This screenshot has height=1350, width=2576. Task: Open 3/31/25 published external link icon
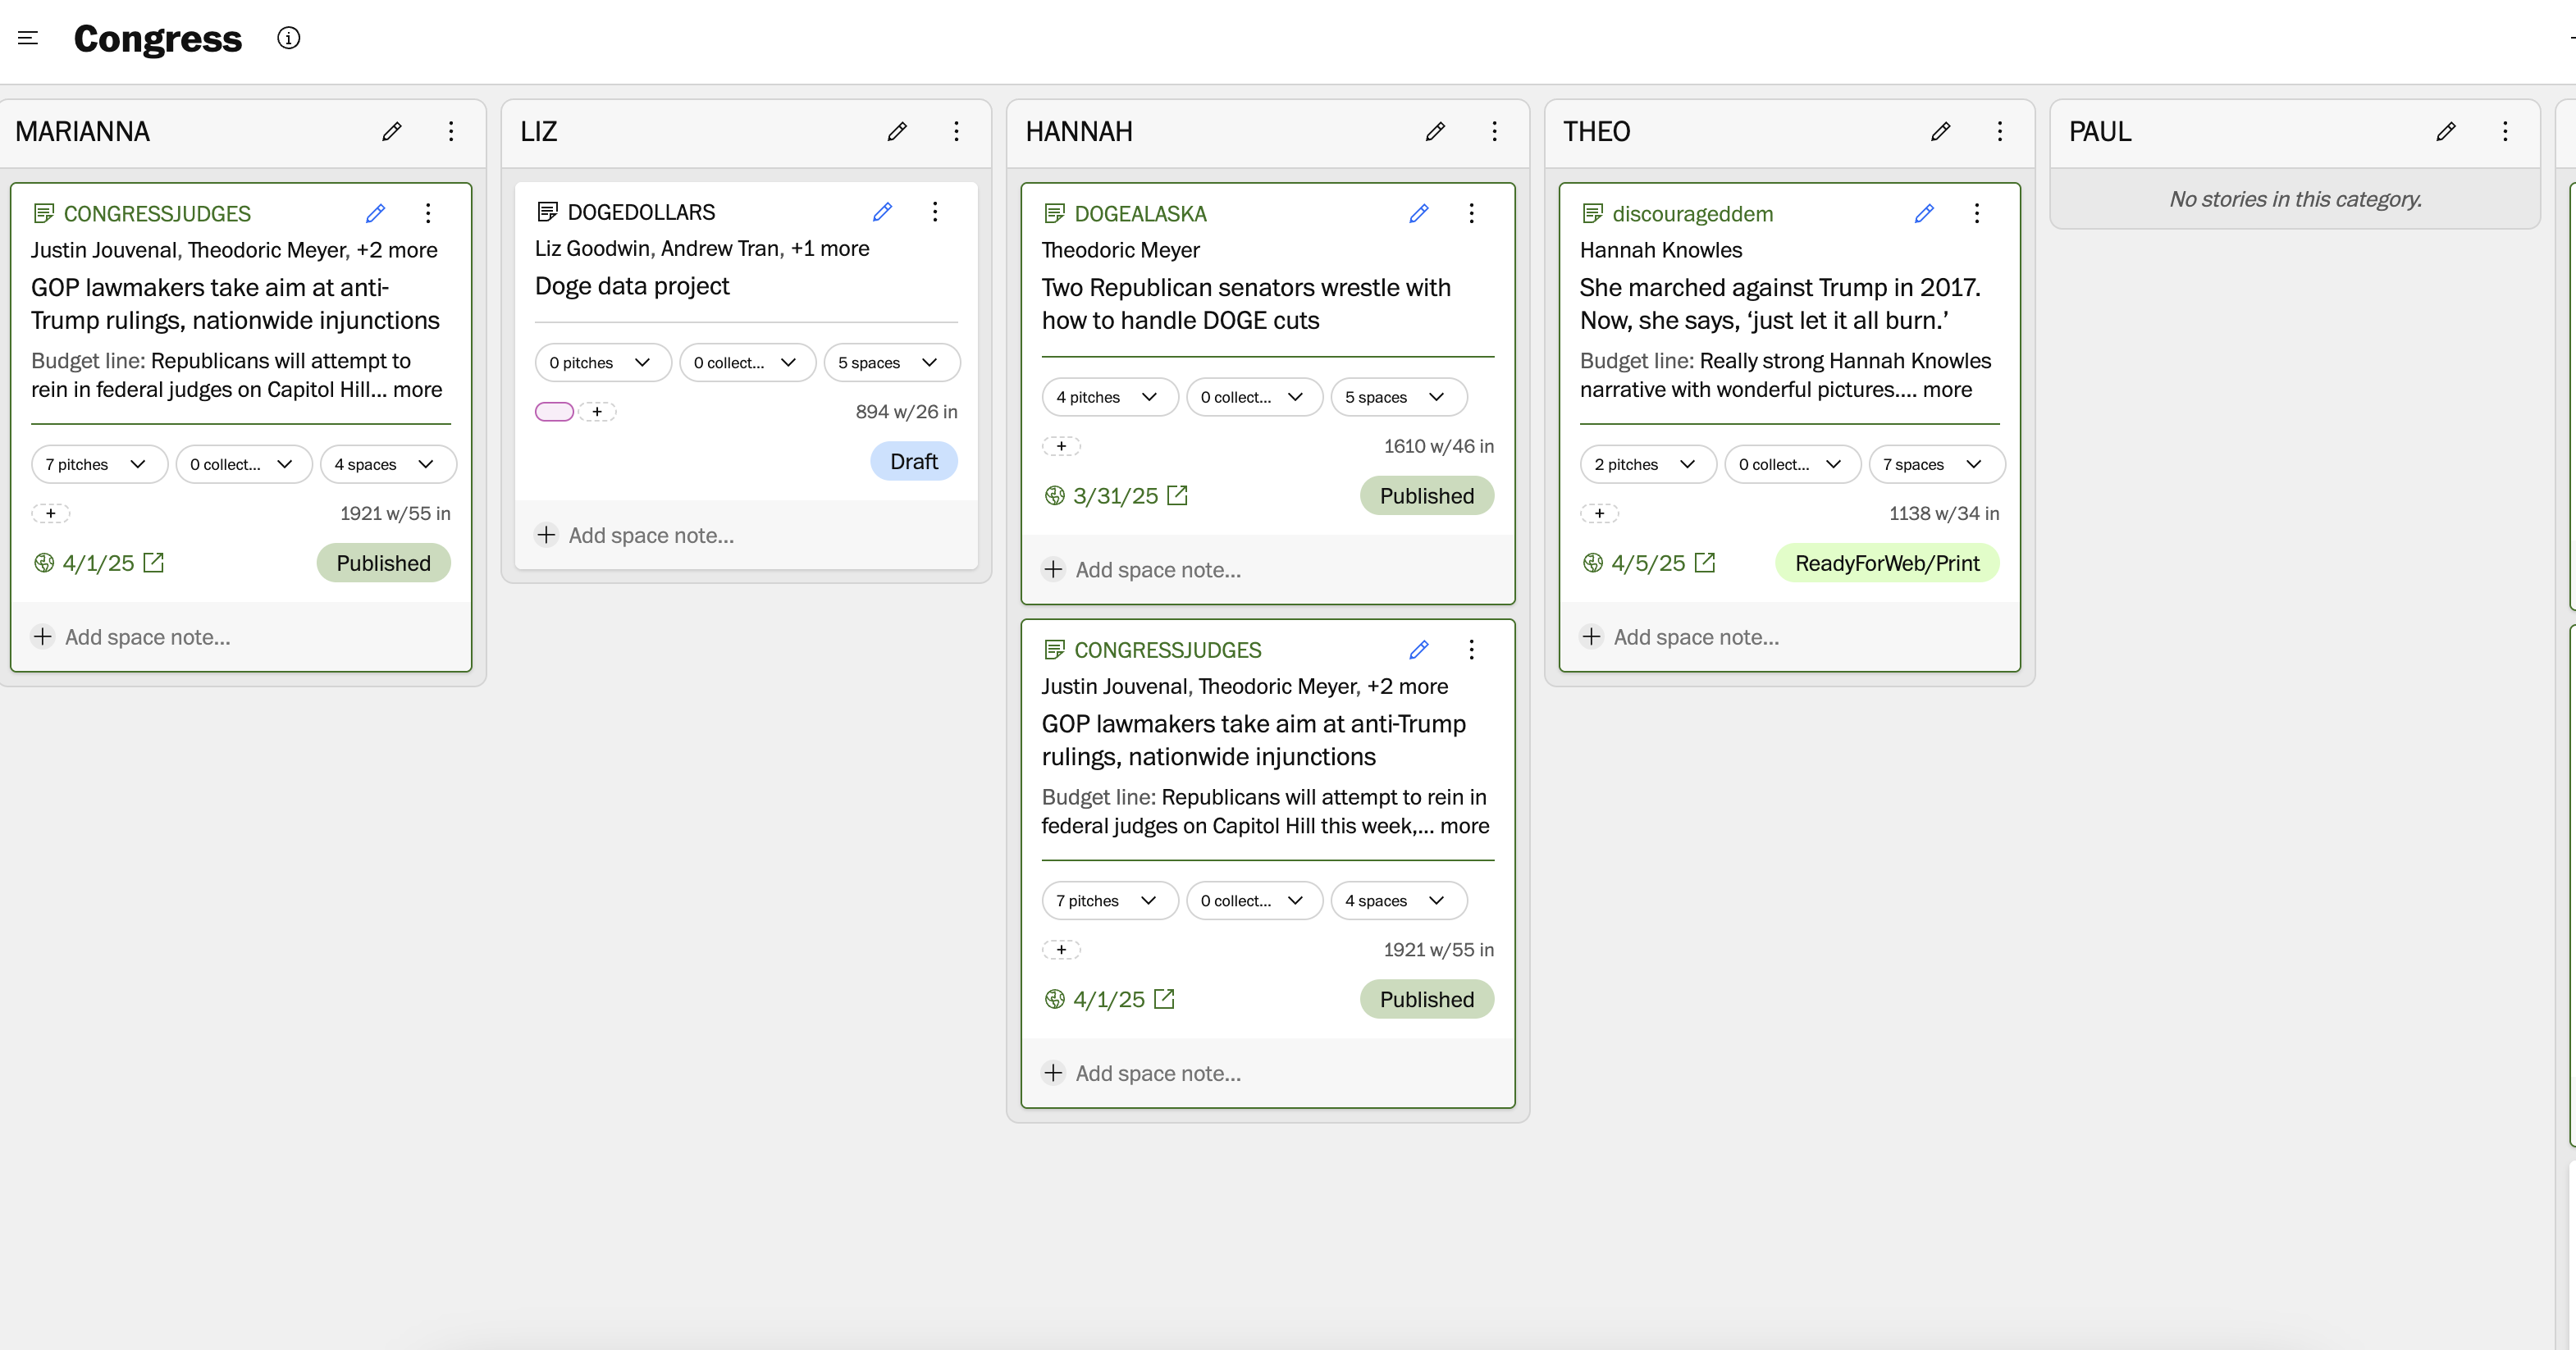coord(1178,496)
